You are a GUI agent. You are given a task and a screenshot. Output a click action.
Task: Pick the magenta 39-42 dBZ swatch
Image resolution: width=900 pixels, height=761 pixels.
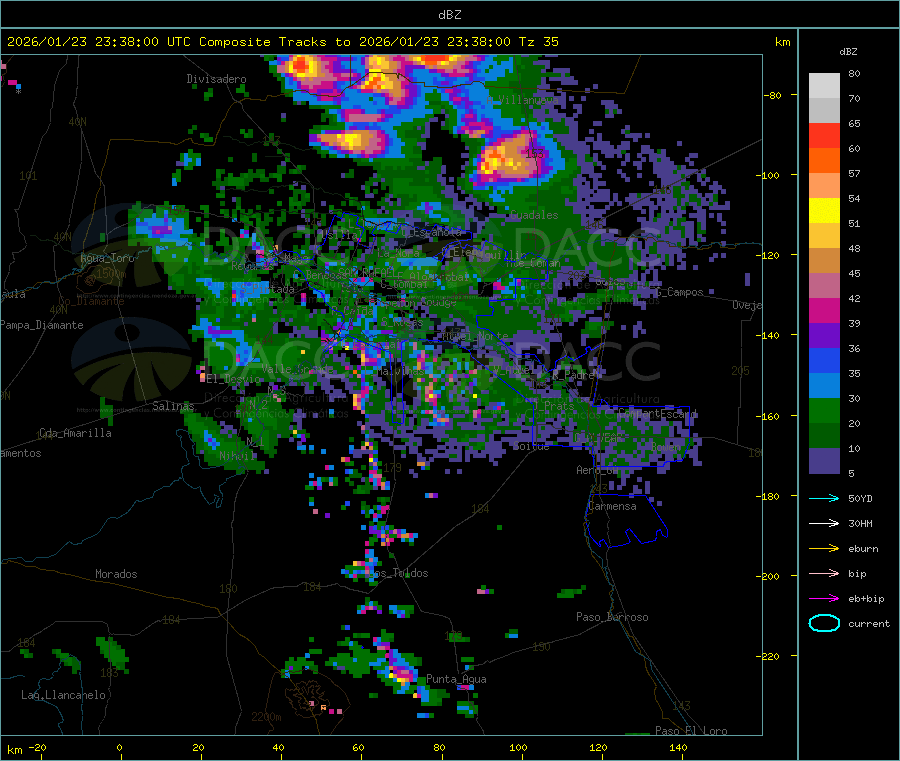[824, 310]
